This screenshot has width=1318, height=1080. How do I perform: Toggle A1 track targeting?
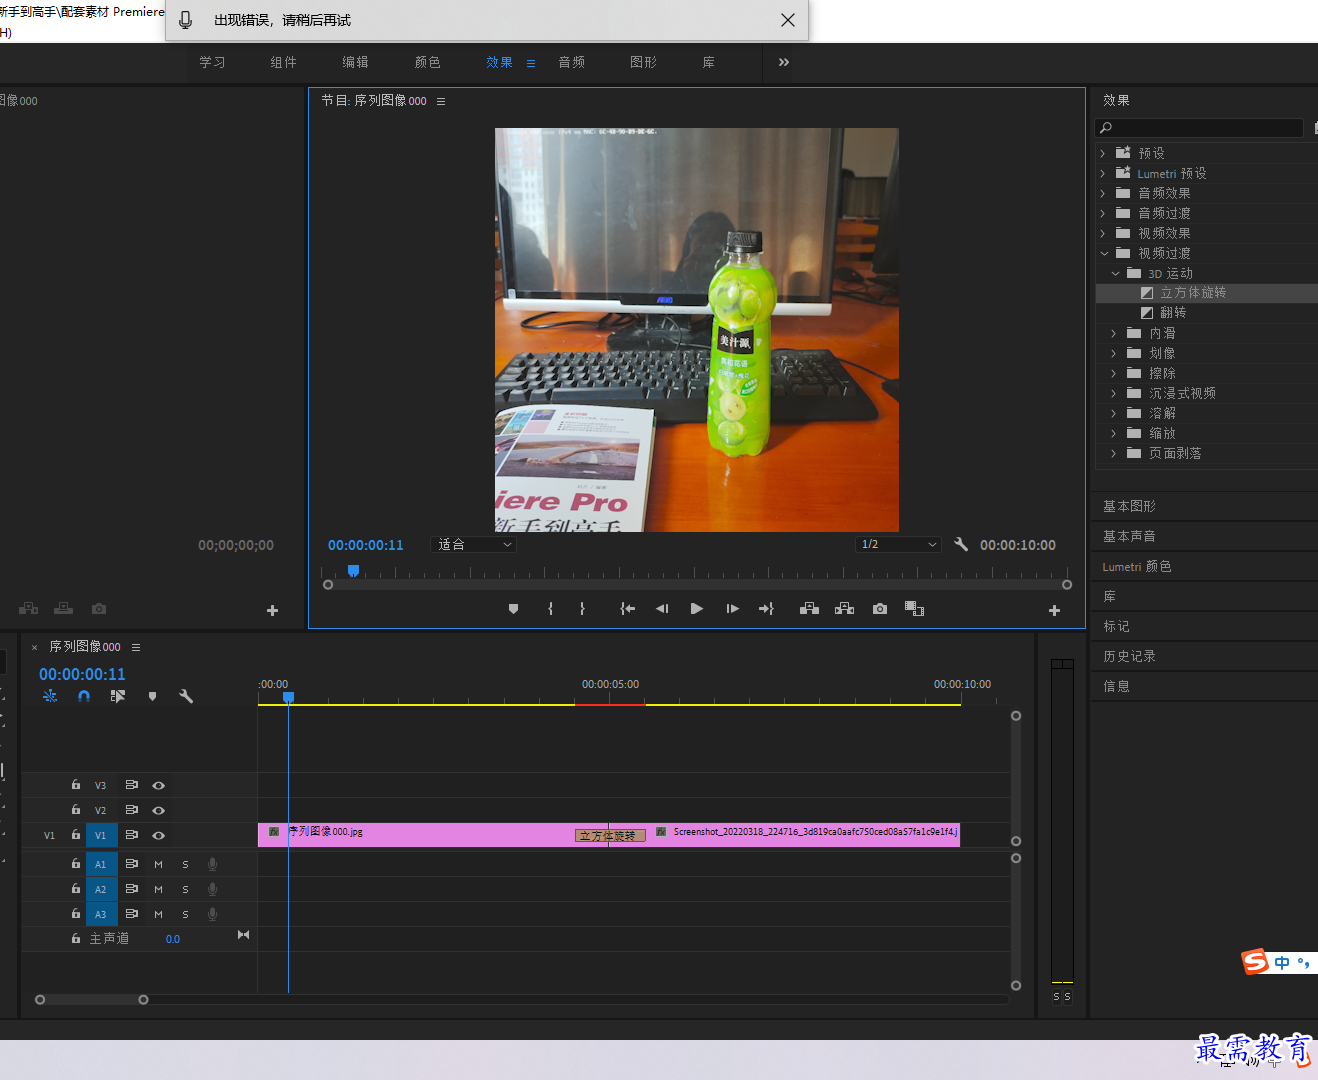coord(101,864)
